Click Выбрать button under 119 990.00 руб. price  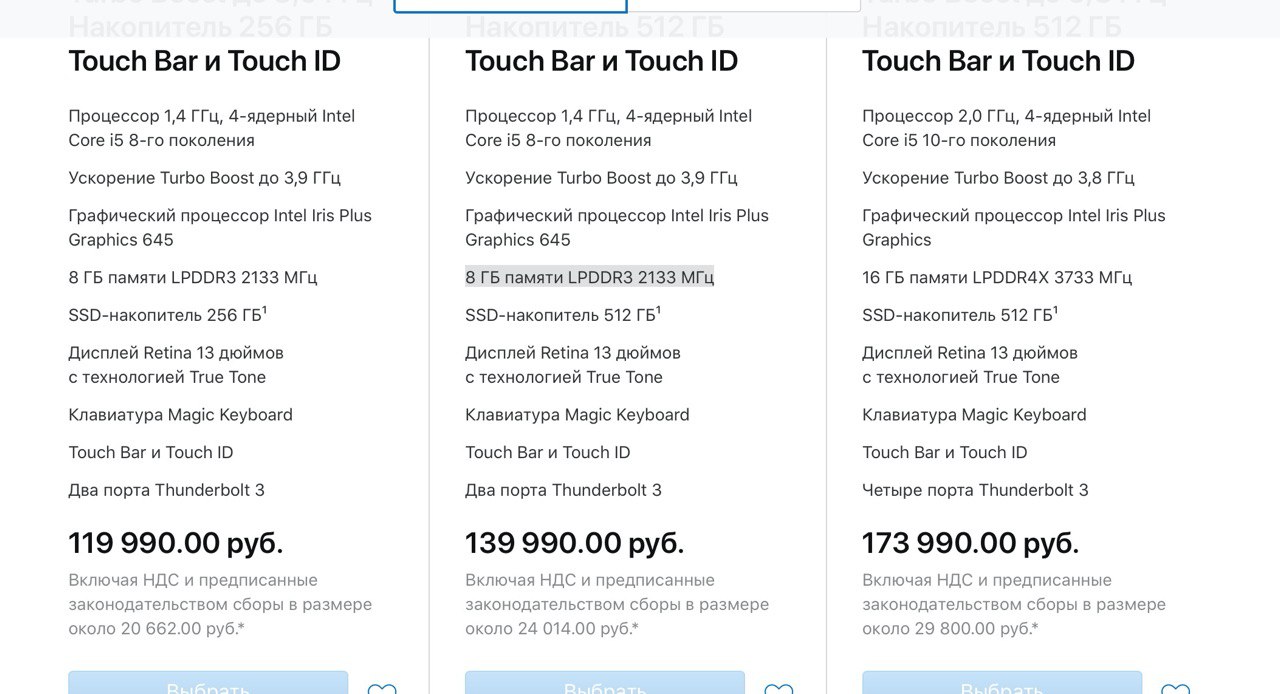pyautogui.click(x=208, y=683)
